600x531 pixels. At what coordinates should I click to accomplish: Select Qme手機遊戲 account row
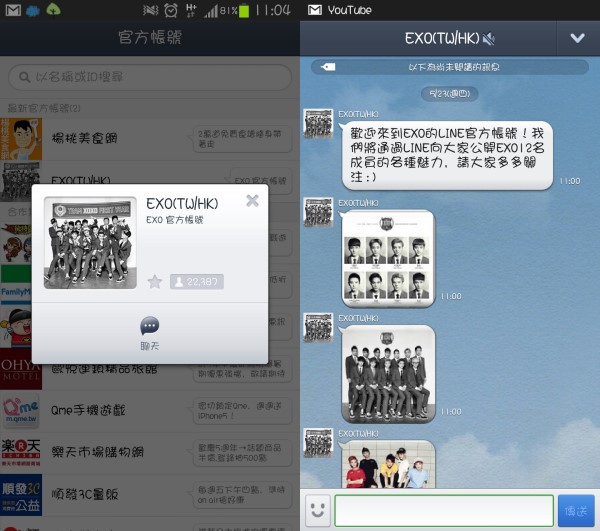coord(150,411)
